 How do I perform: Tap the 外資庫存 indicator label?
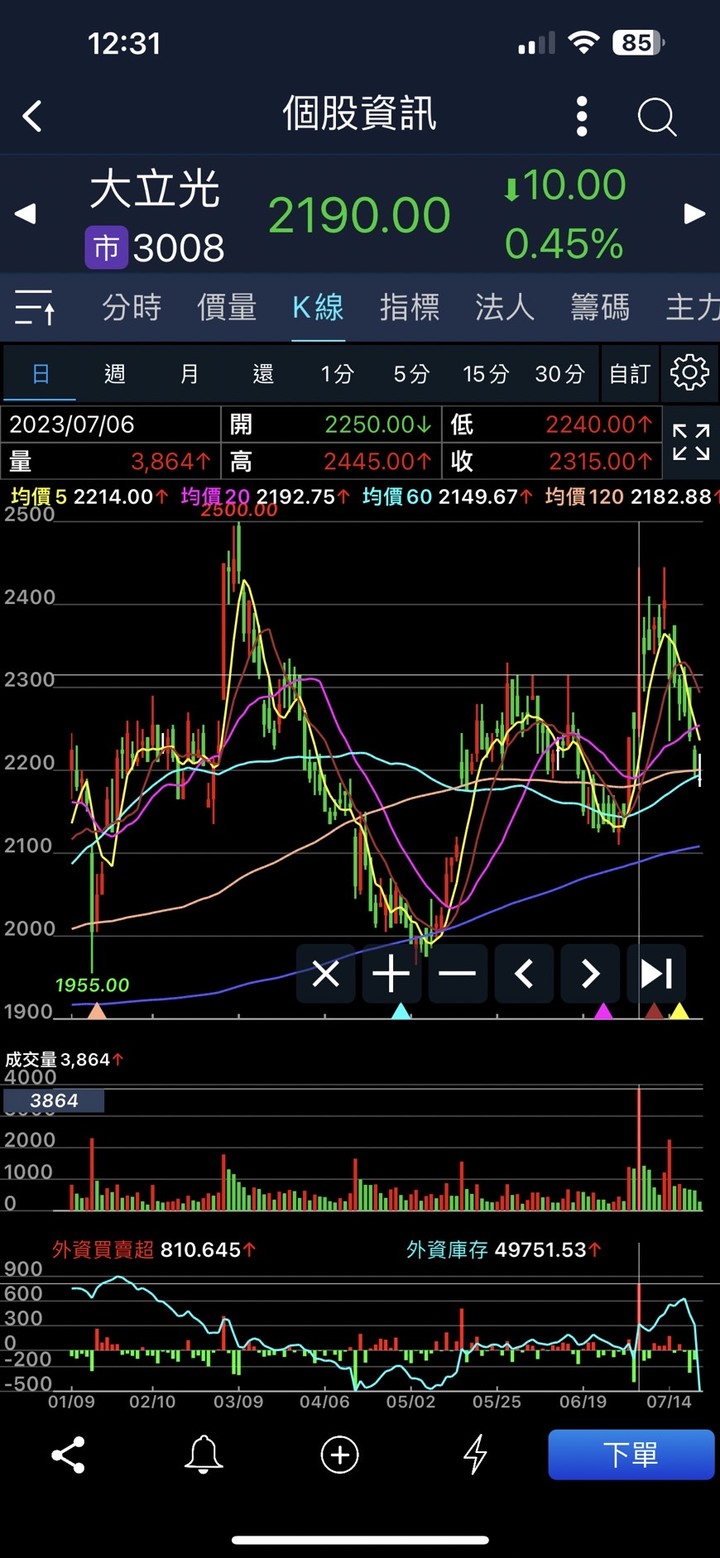pos(447,1249)
